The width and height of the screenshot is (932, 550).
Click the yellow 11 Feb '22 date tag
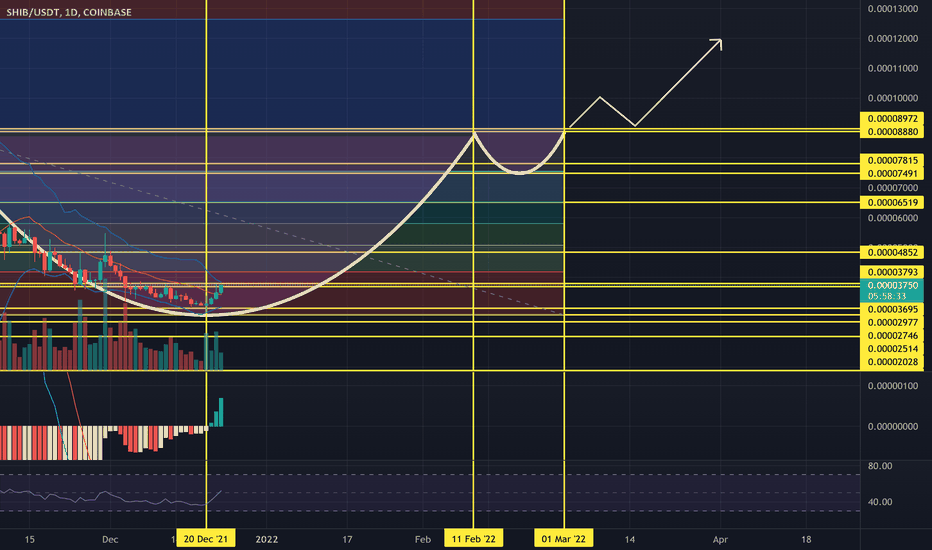[x=474, y=539]
